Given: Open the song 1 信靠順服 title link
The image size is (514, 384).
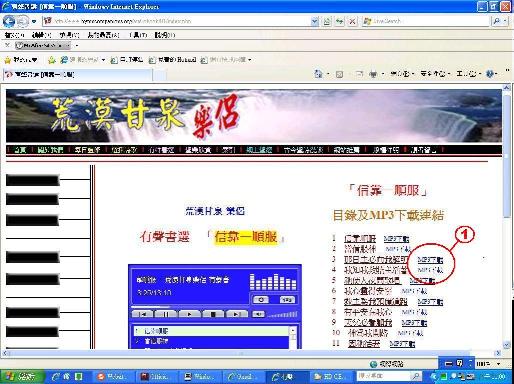Looking at the screenshot, I should tap(360, 238).
